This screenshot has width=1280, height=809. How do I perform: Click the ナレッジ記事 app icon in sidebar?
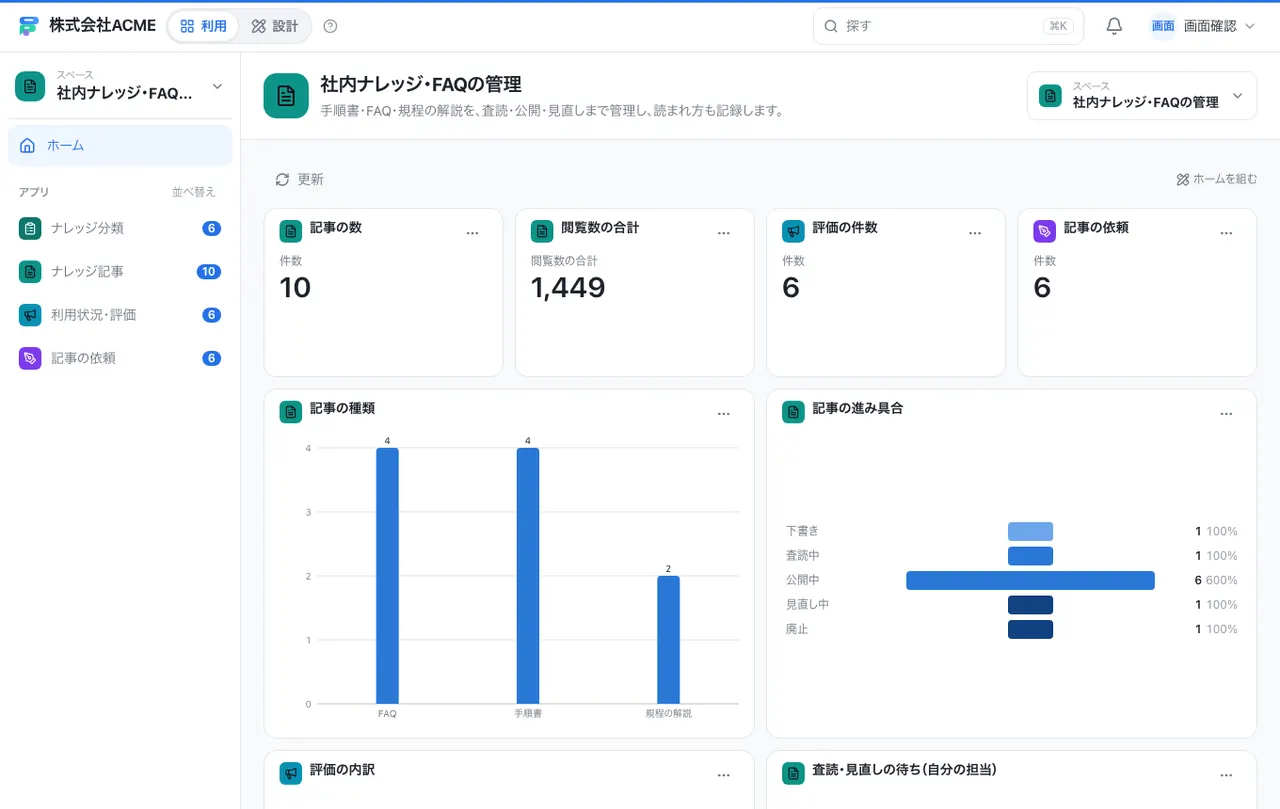click(x=30, y=271)
